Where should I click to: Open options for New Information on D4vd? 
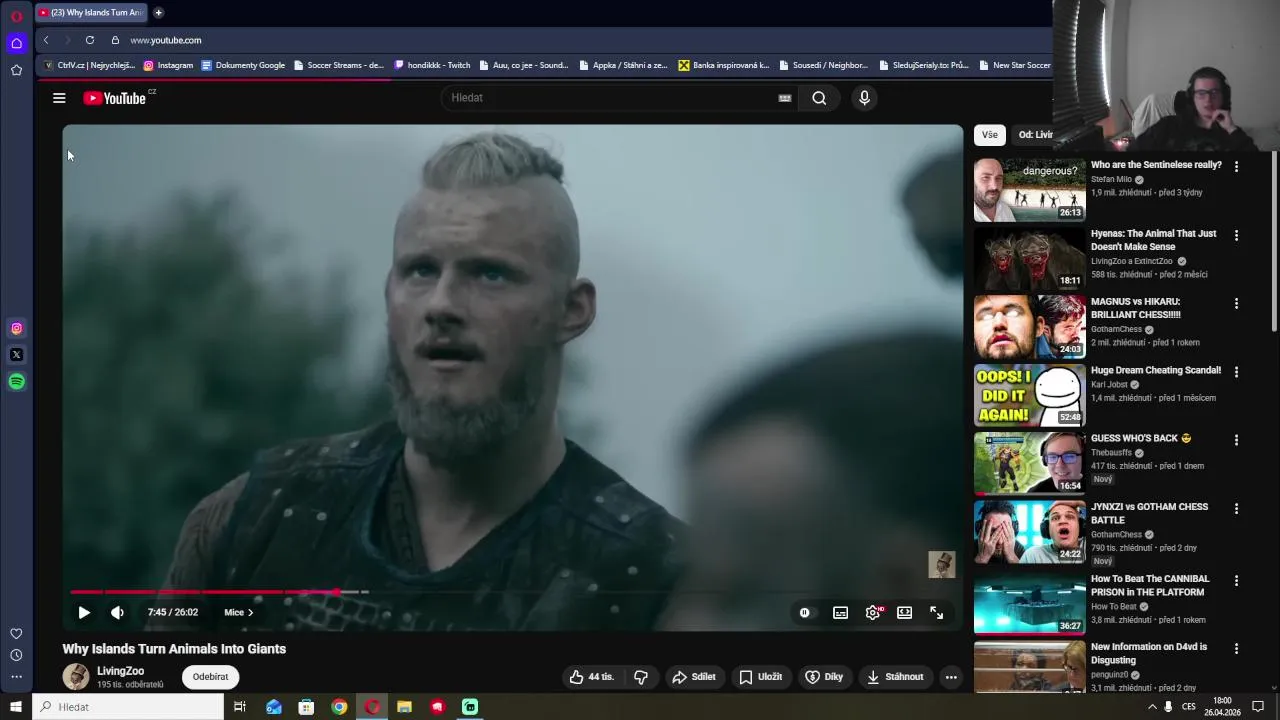(1236, 648)
